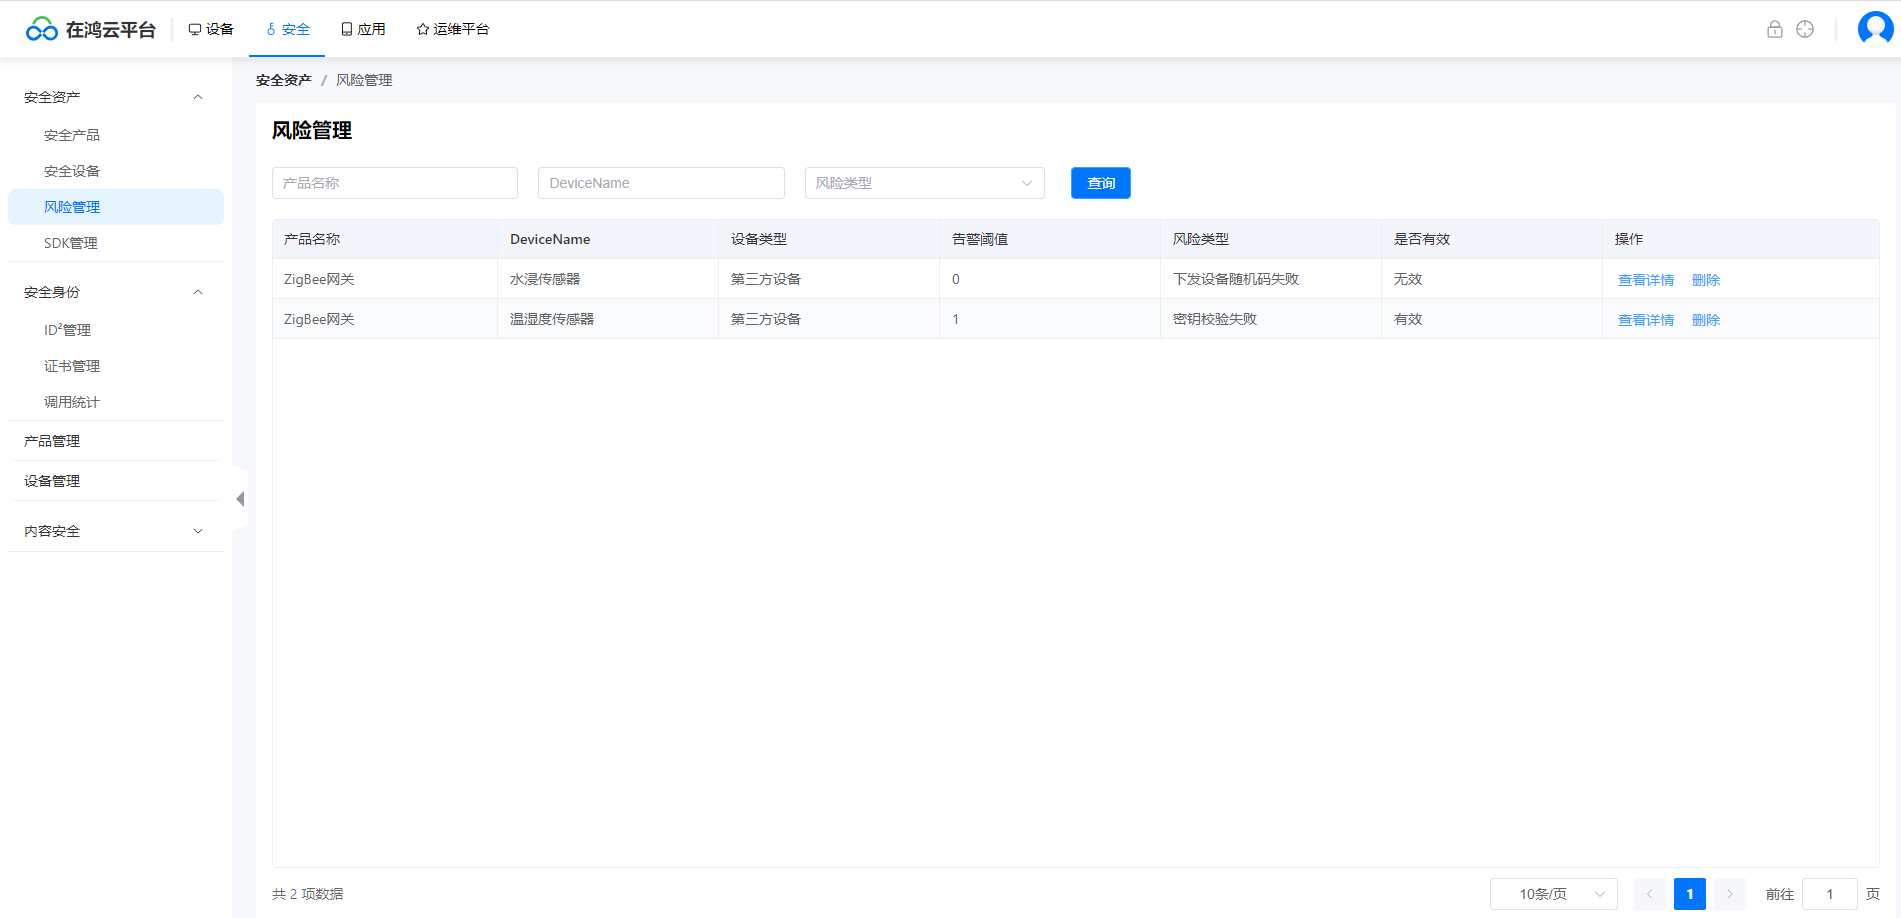Screen dimensions: 1901x918
Task: Click the lock icon in top bar
Action: [1774, 29]
